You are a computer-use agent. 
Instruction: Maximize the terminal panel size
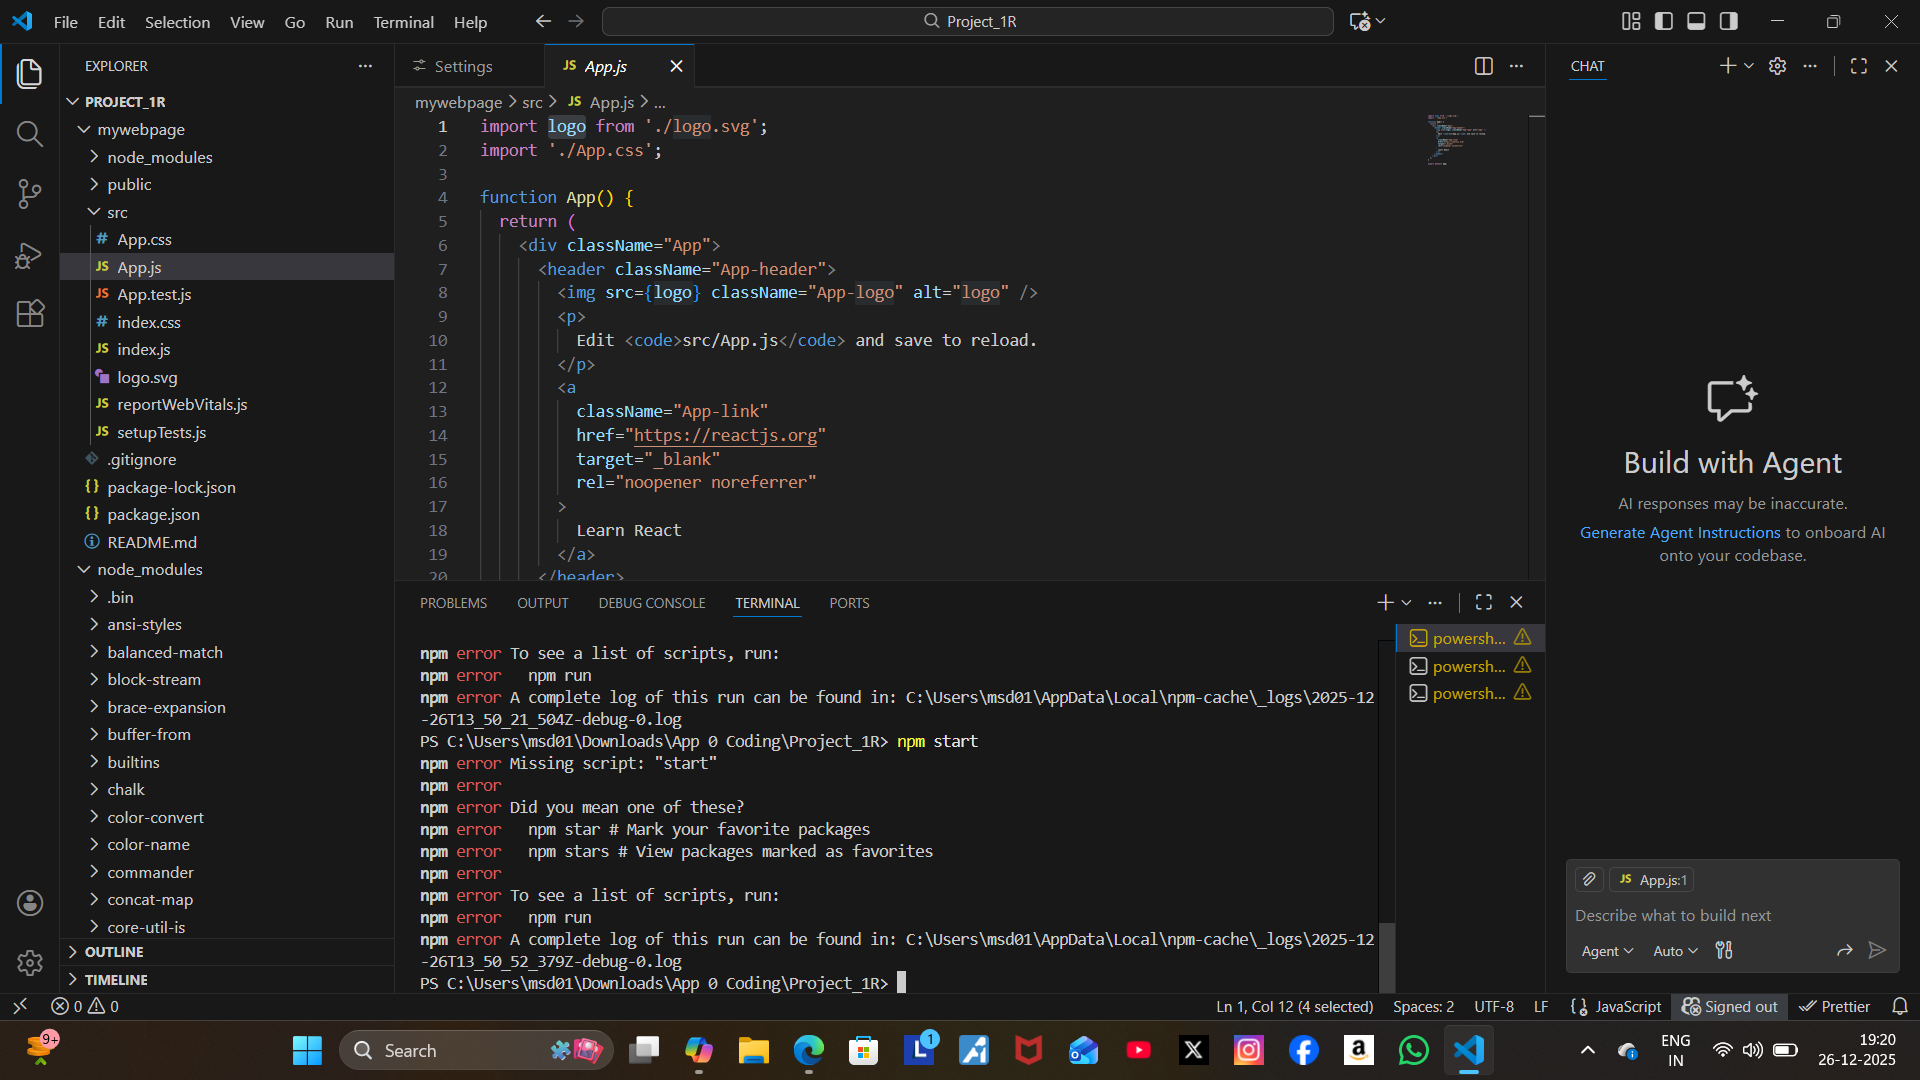coord(1484,602)
